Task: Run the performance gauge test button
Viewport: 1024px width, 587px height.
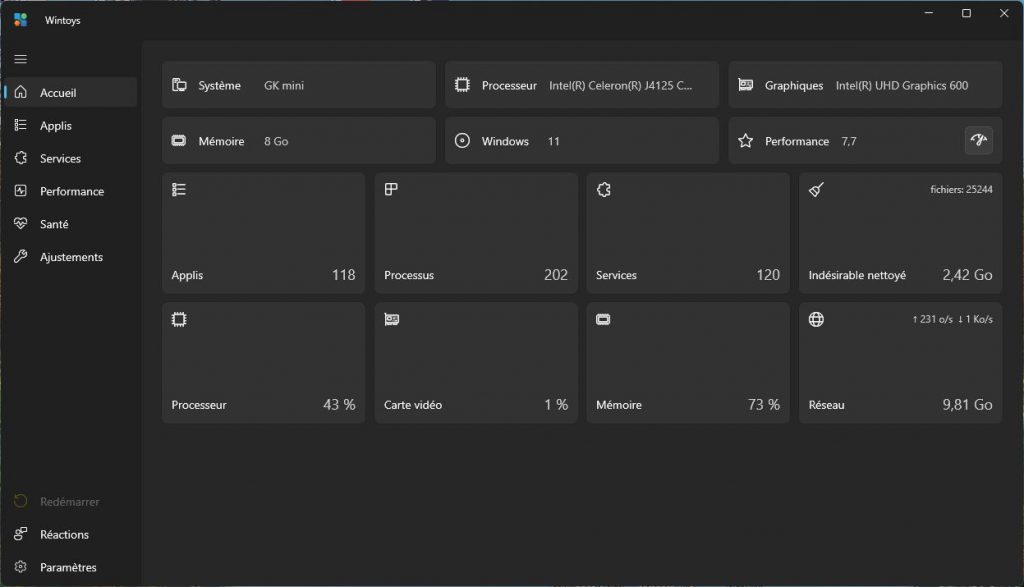Action: click(x=978, y=140)
